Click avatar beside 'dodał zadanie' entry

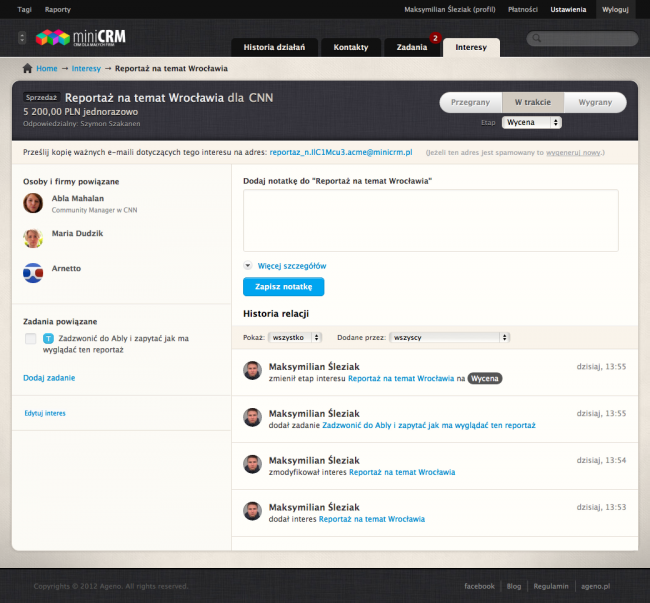[252, 417]
